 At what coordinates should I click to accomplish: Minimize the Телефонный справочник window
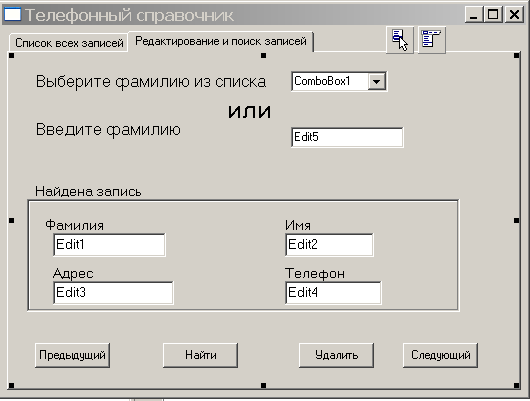[474, 15]
